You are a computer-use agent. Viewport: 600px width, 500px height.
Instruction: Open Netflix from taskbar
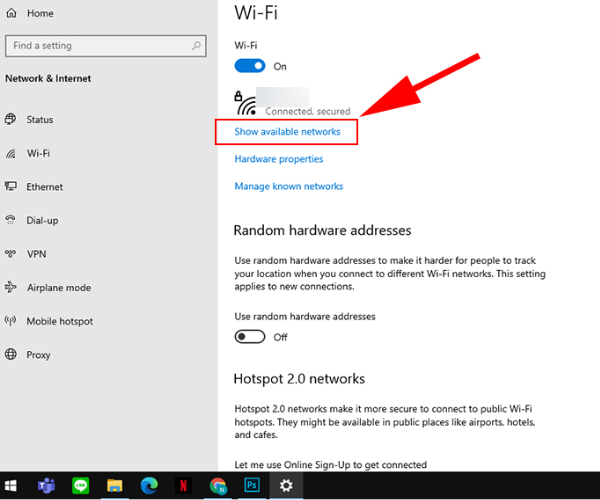pos(183,486)
